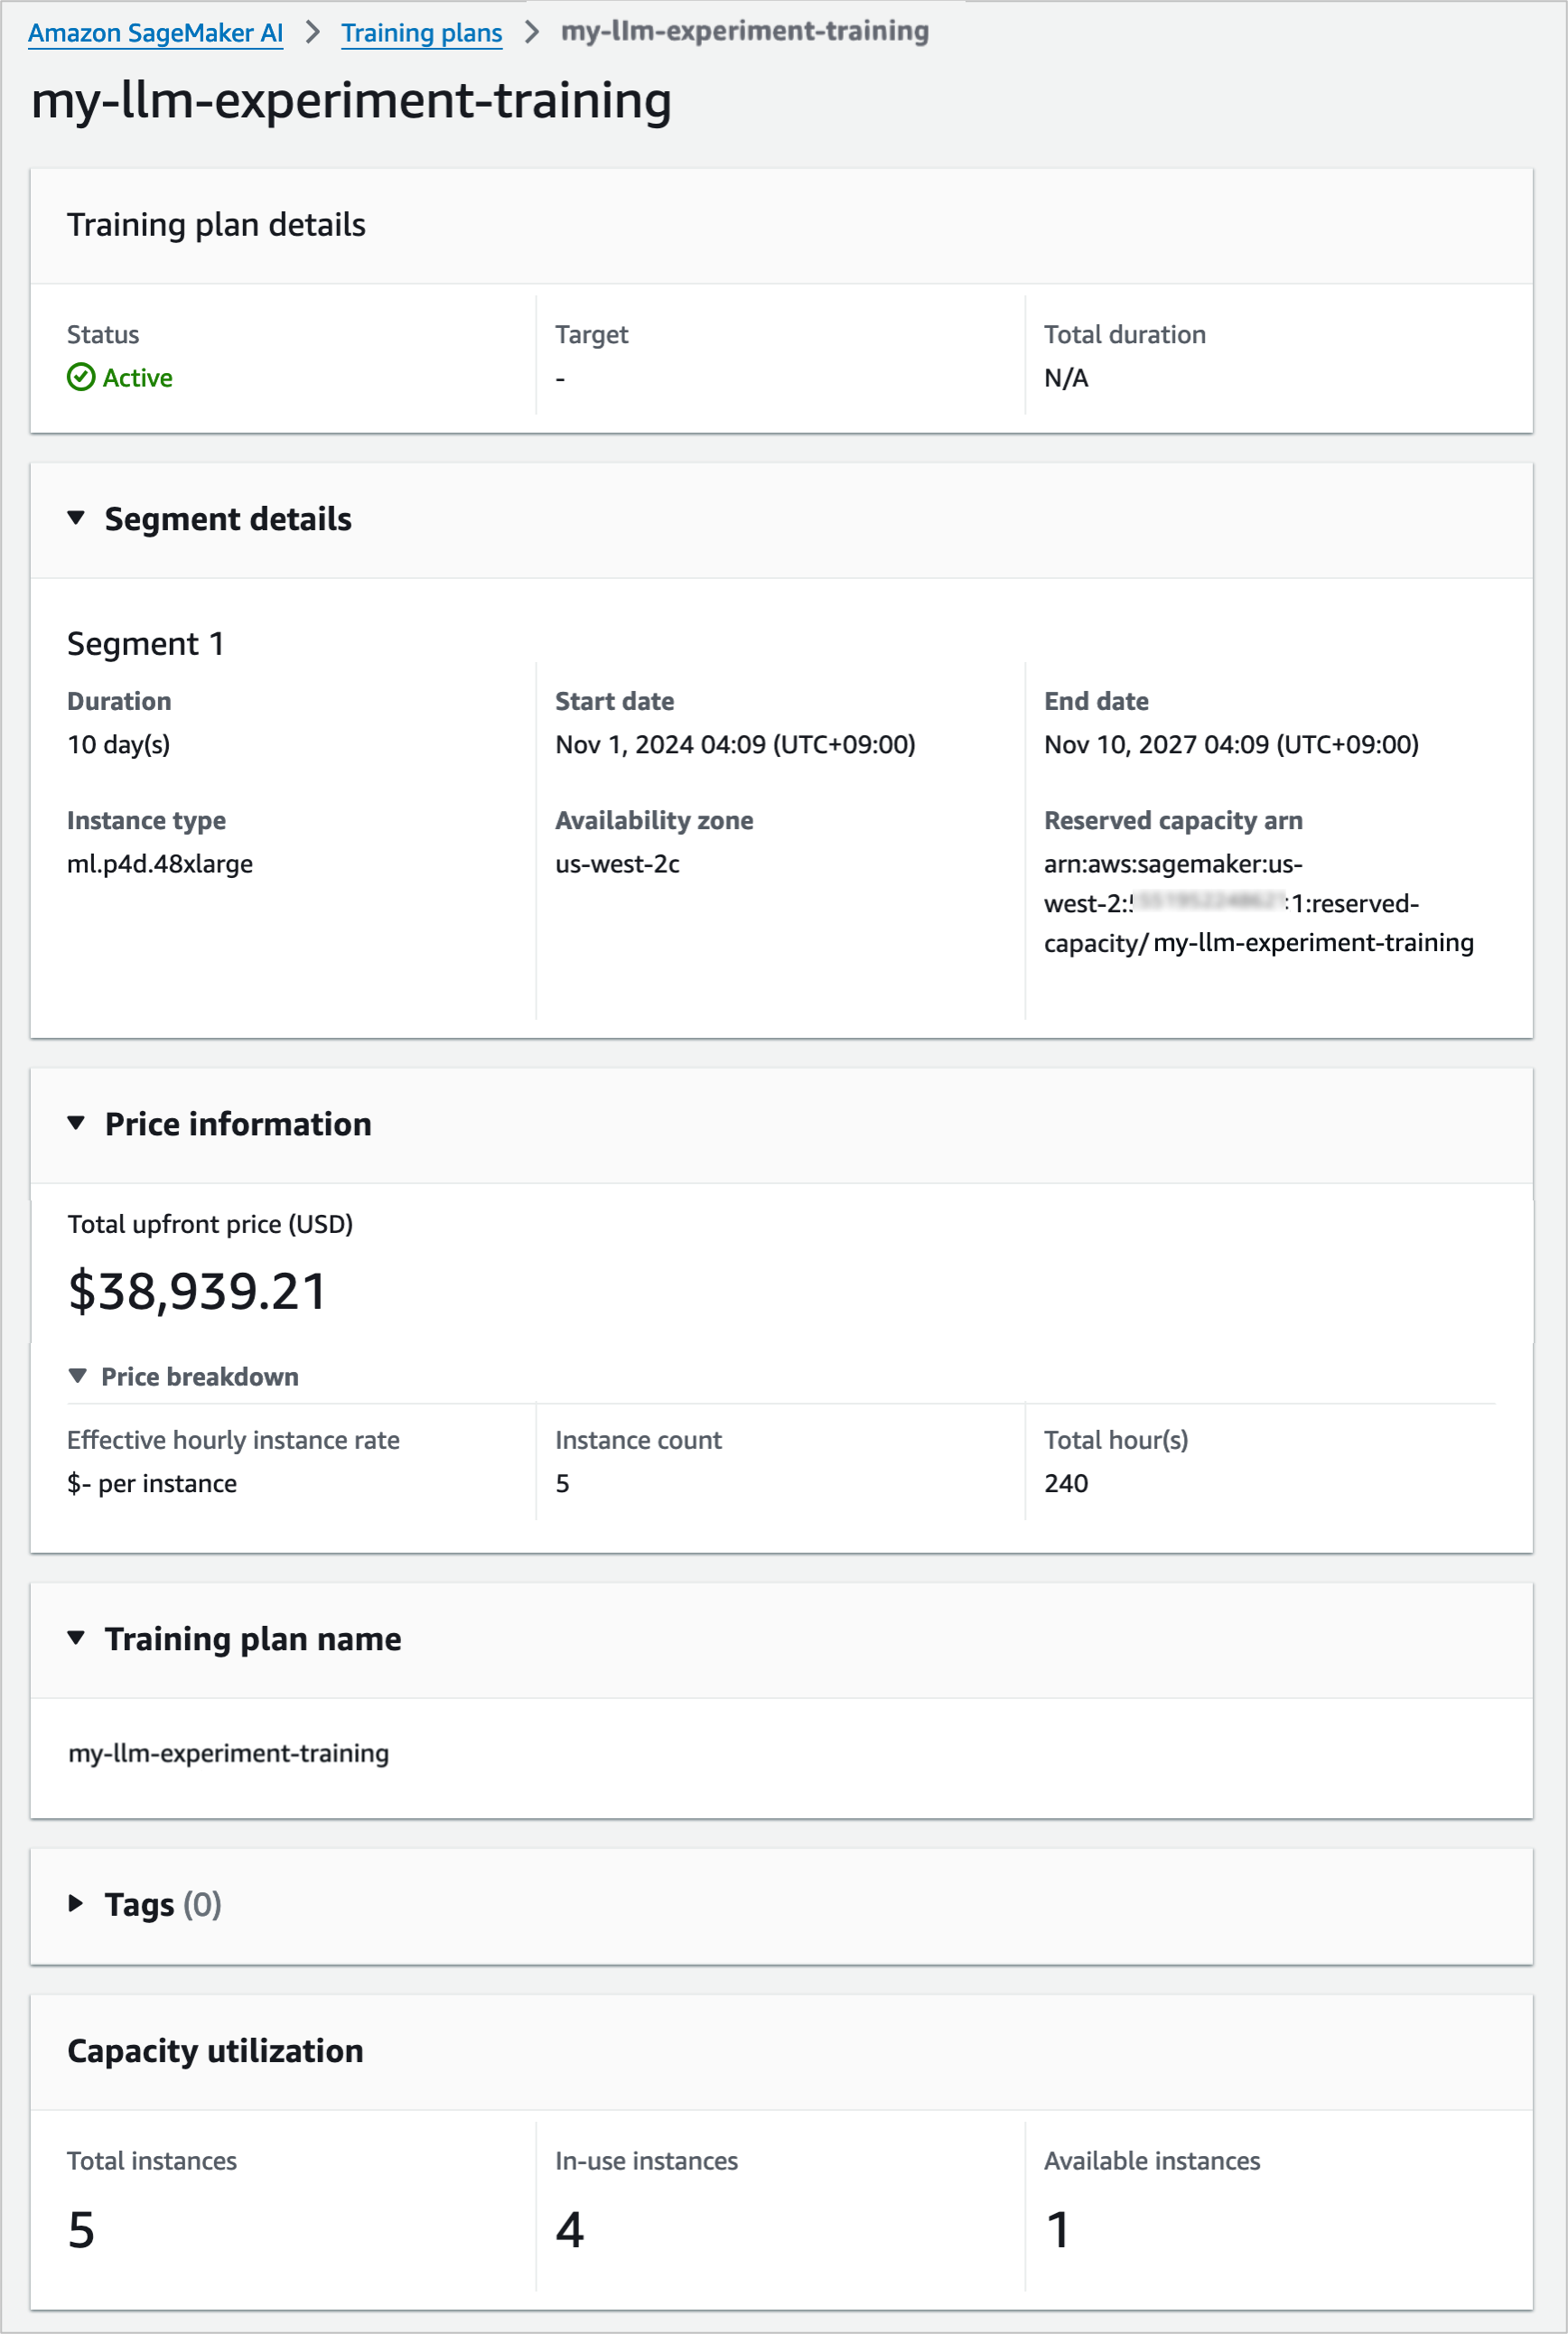The image size is (1568, 2334).
Task: Click the my-llm-experiment-training page title
Action: point(351,101)
